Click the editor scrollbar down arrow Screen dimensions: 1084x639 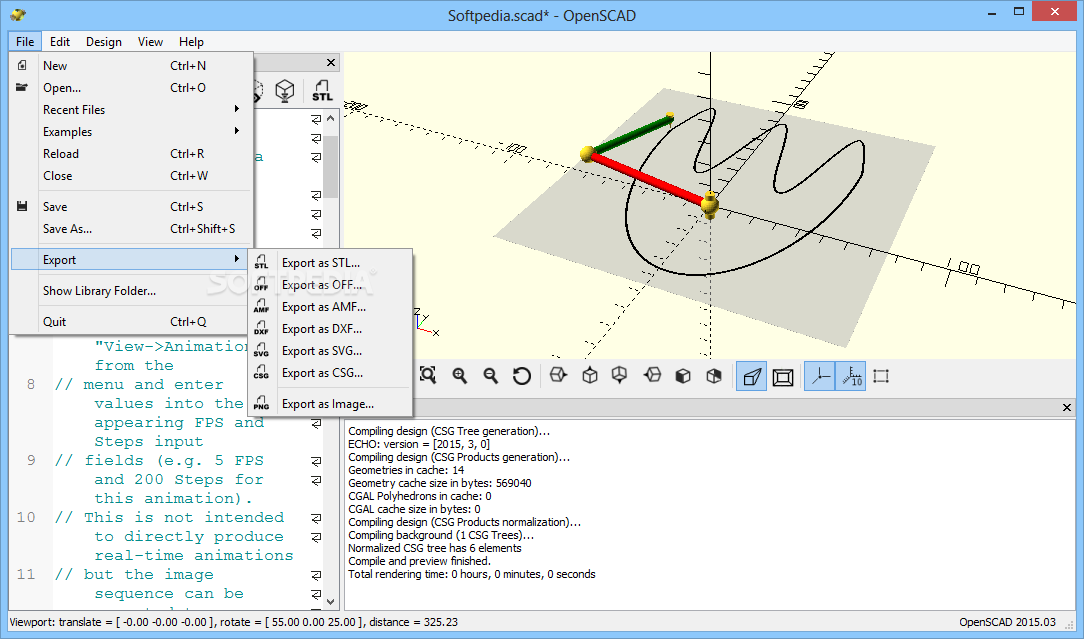pyautogui.click(x=330, y=602)
